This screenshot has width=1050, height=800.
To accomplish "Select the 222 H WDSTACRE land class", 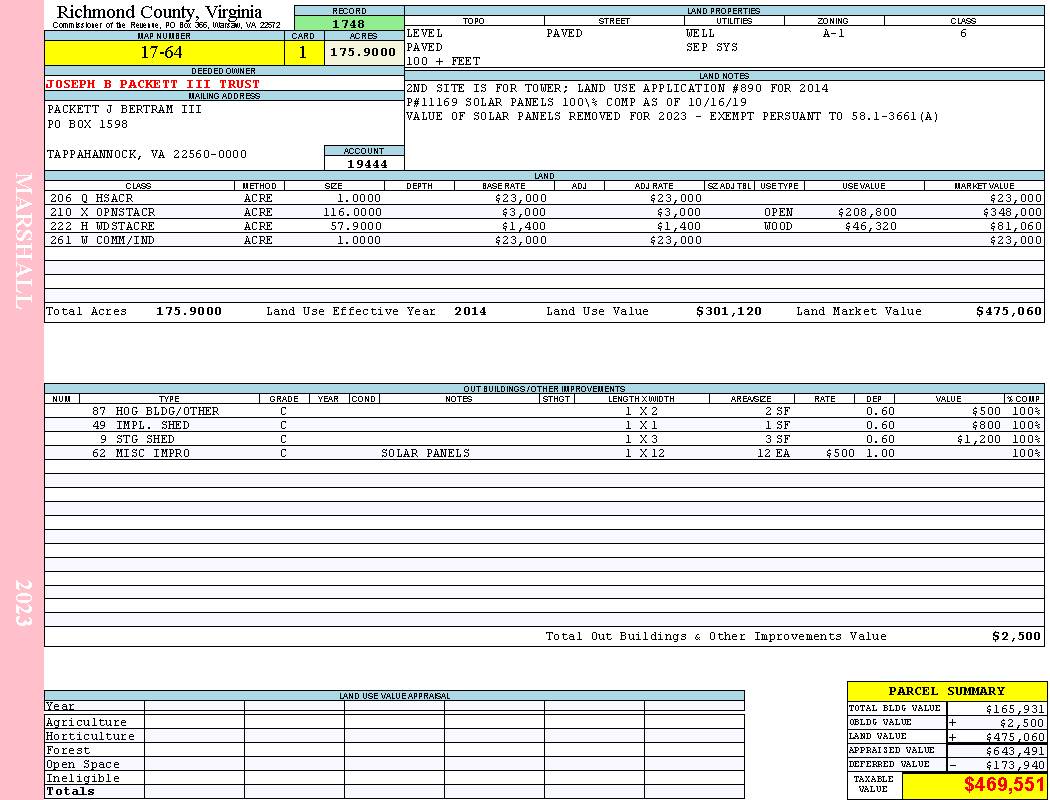I will (x=102, y=226).
